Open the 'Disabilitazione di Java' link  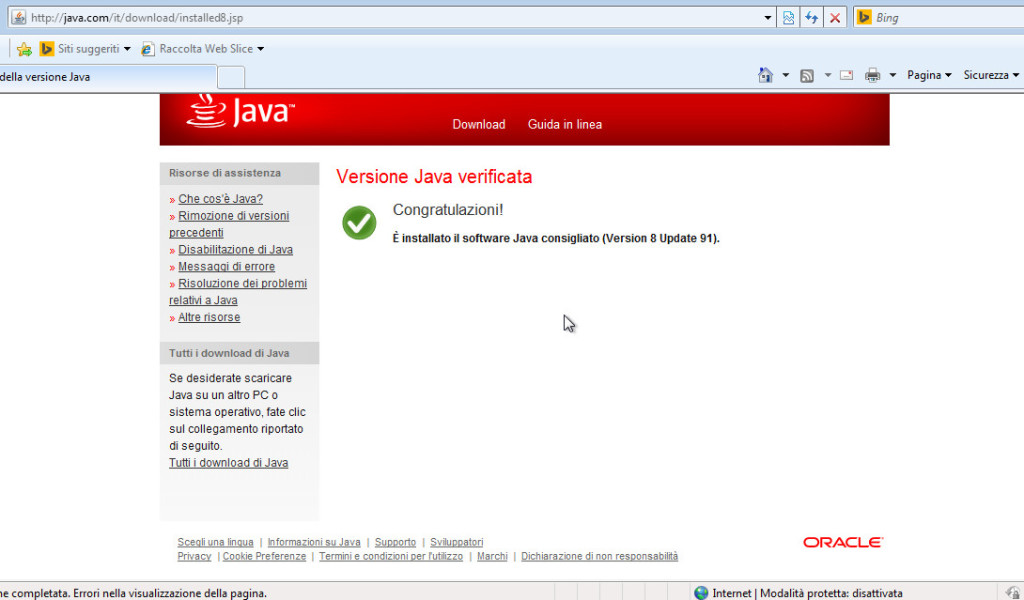[x=235, y=249]
